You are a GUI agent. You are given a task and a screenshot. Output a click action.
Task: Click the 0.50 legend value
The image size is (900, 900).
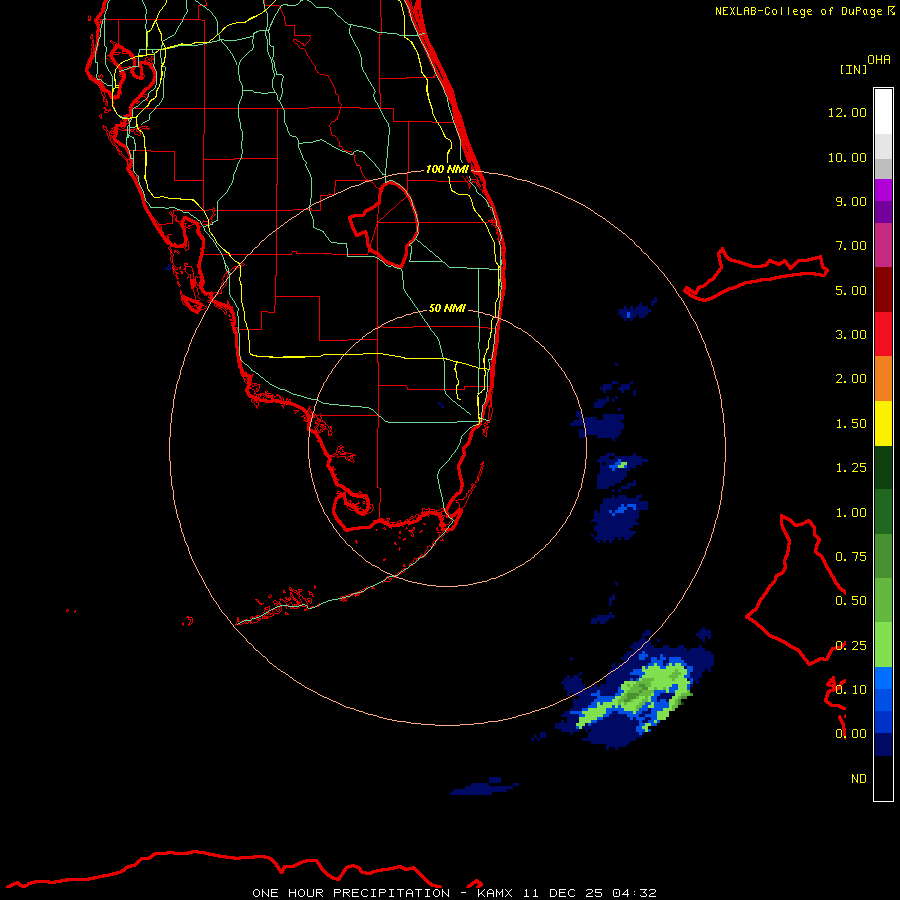[851, 601]
